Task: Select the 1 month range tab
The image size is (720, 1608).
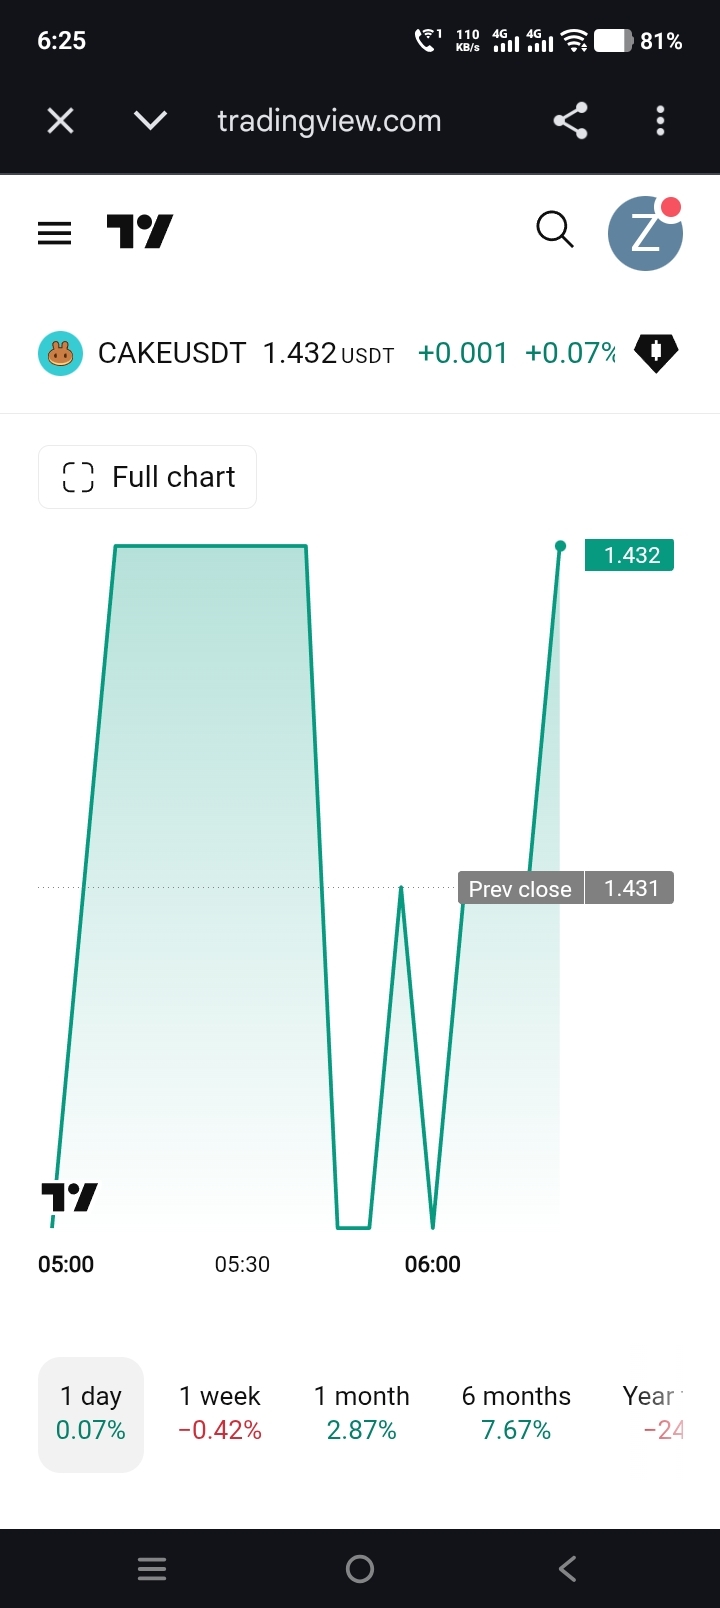Action: [362, 1414]
